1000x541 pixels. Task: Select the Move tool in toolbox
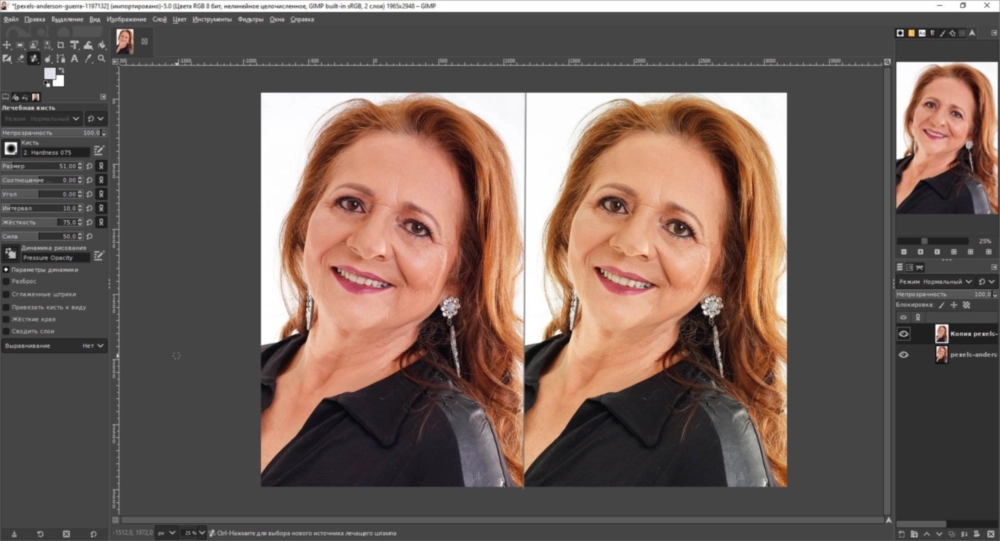pos(6,45)
